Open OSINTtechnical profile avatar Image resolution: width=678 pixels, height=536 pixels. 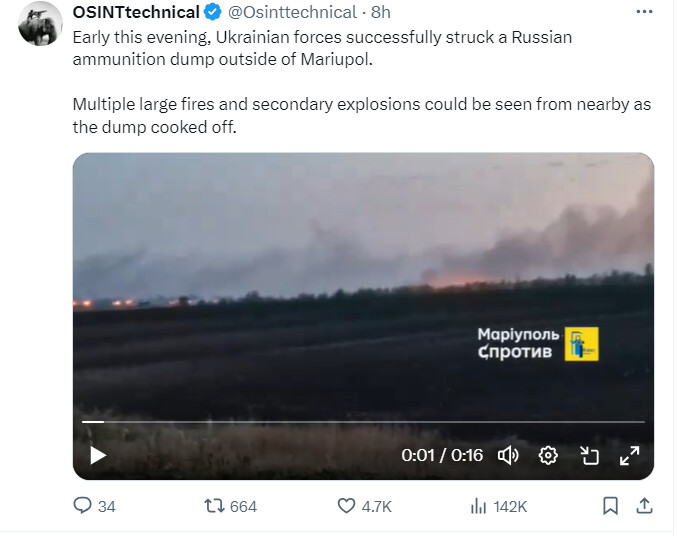40,24
